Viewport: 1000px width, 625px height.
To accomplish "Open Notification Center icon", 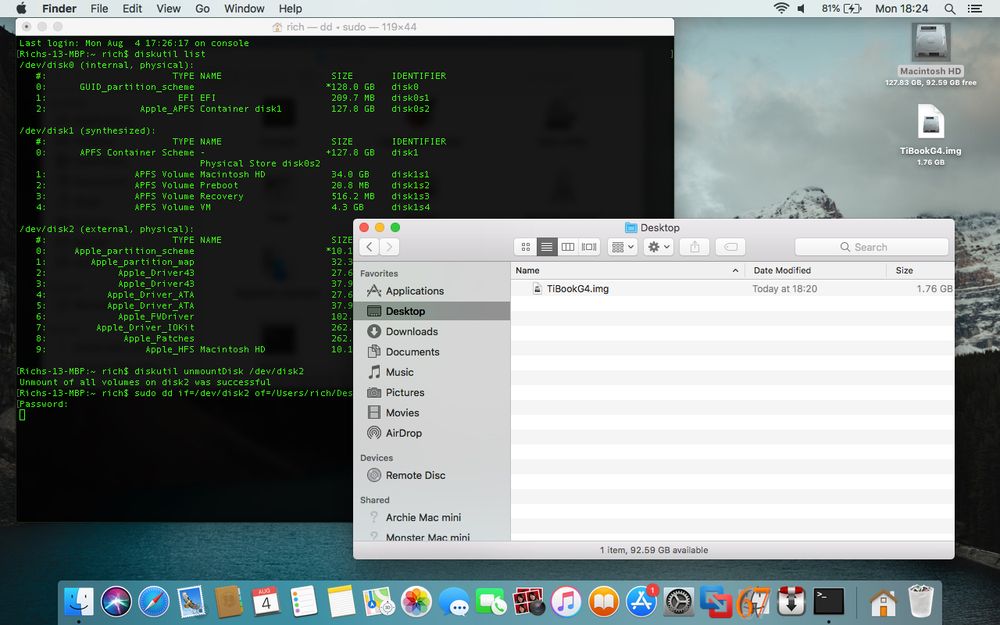I will pos(974,8).
